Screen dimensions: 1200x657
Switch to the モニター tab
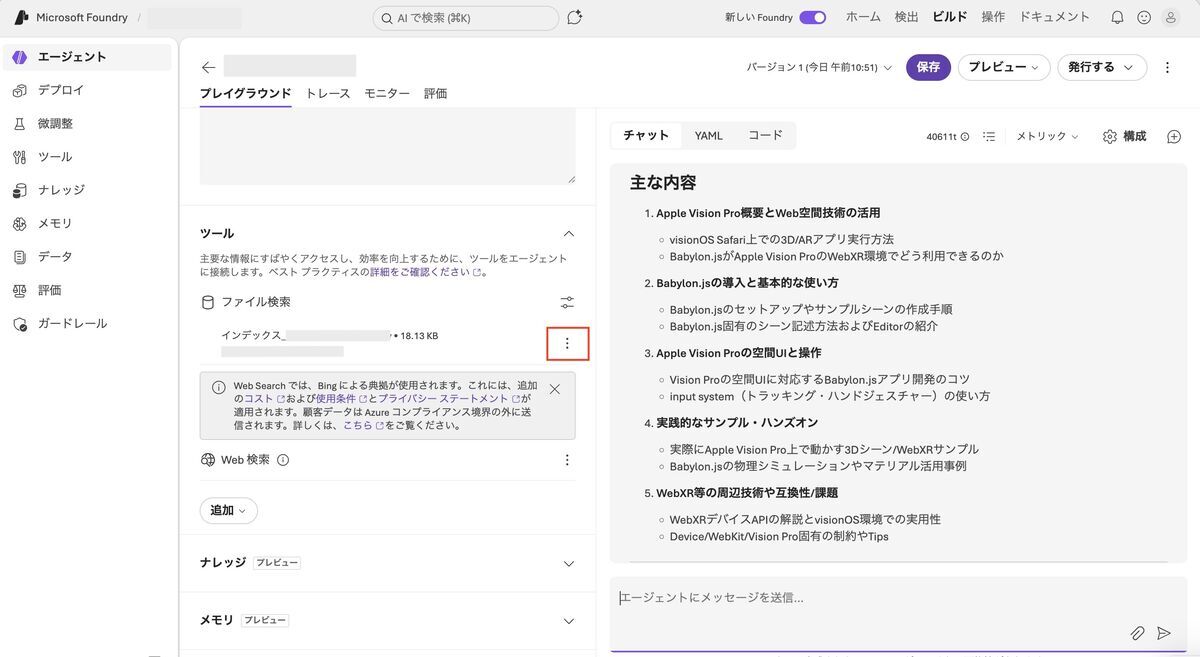387,93
